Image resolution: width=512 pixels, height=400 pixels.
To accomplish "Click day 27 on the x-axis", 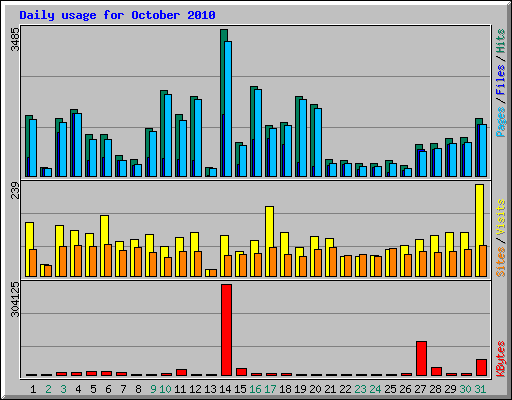I will (420, 389).
